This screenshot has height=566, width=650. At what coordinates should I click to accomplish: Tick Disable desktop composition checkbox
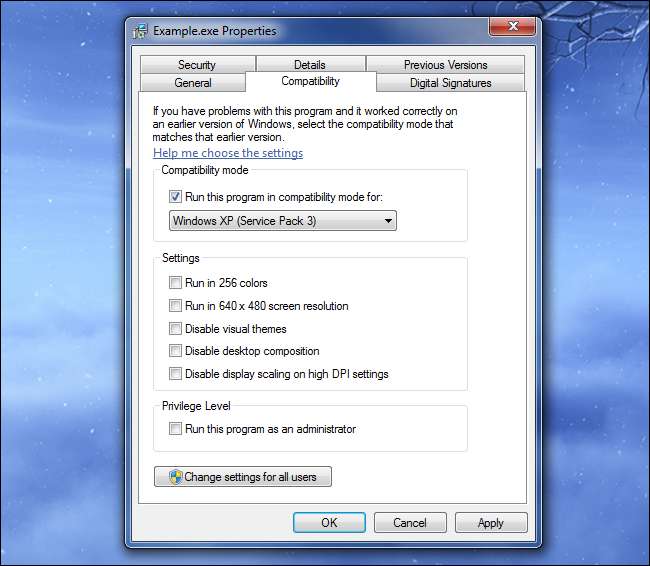[x=175, y=351]
